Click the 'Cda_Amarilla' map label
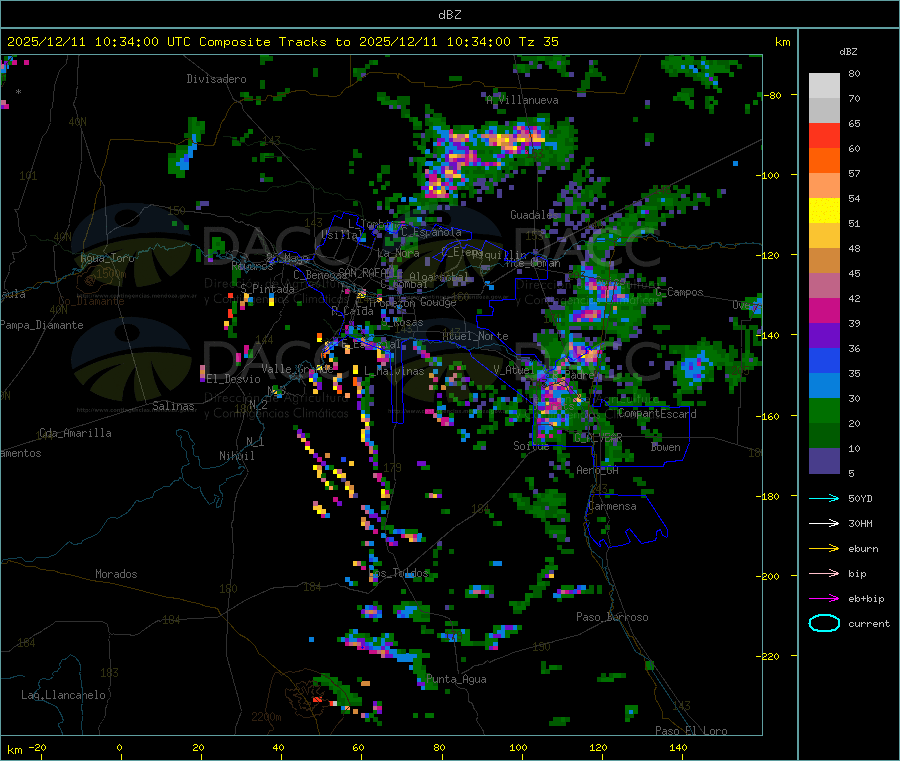The width and height of the screenshot is (900, 761). coord(75,433)
